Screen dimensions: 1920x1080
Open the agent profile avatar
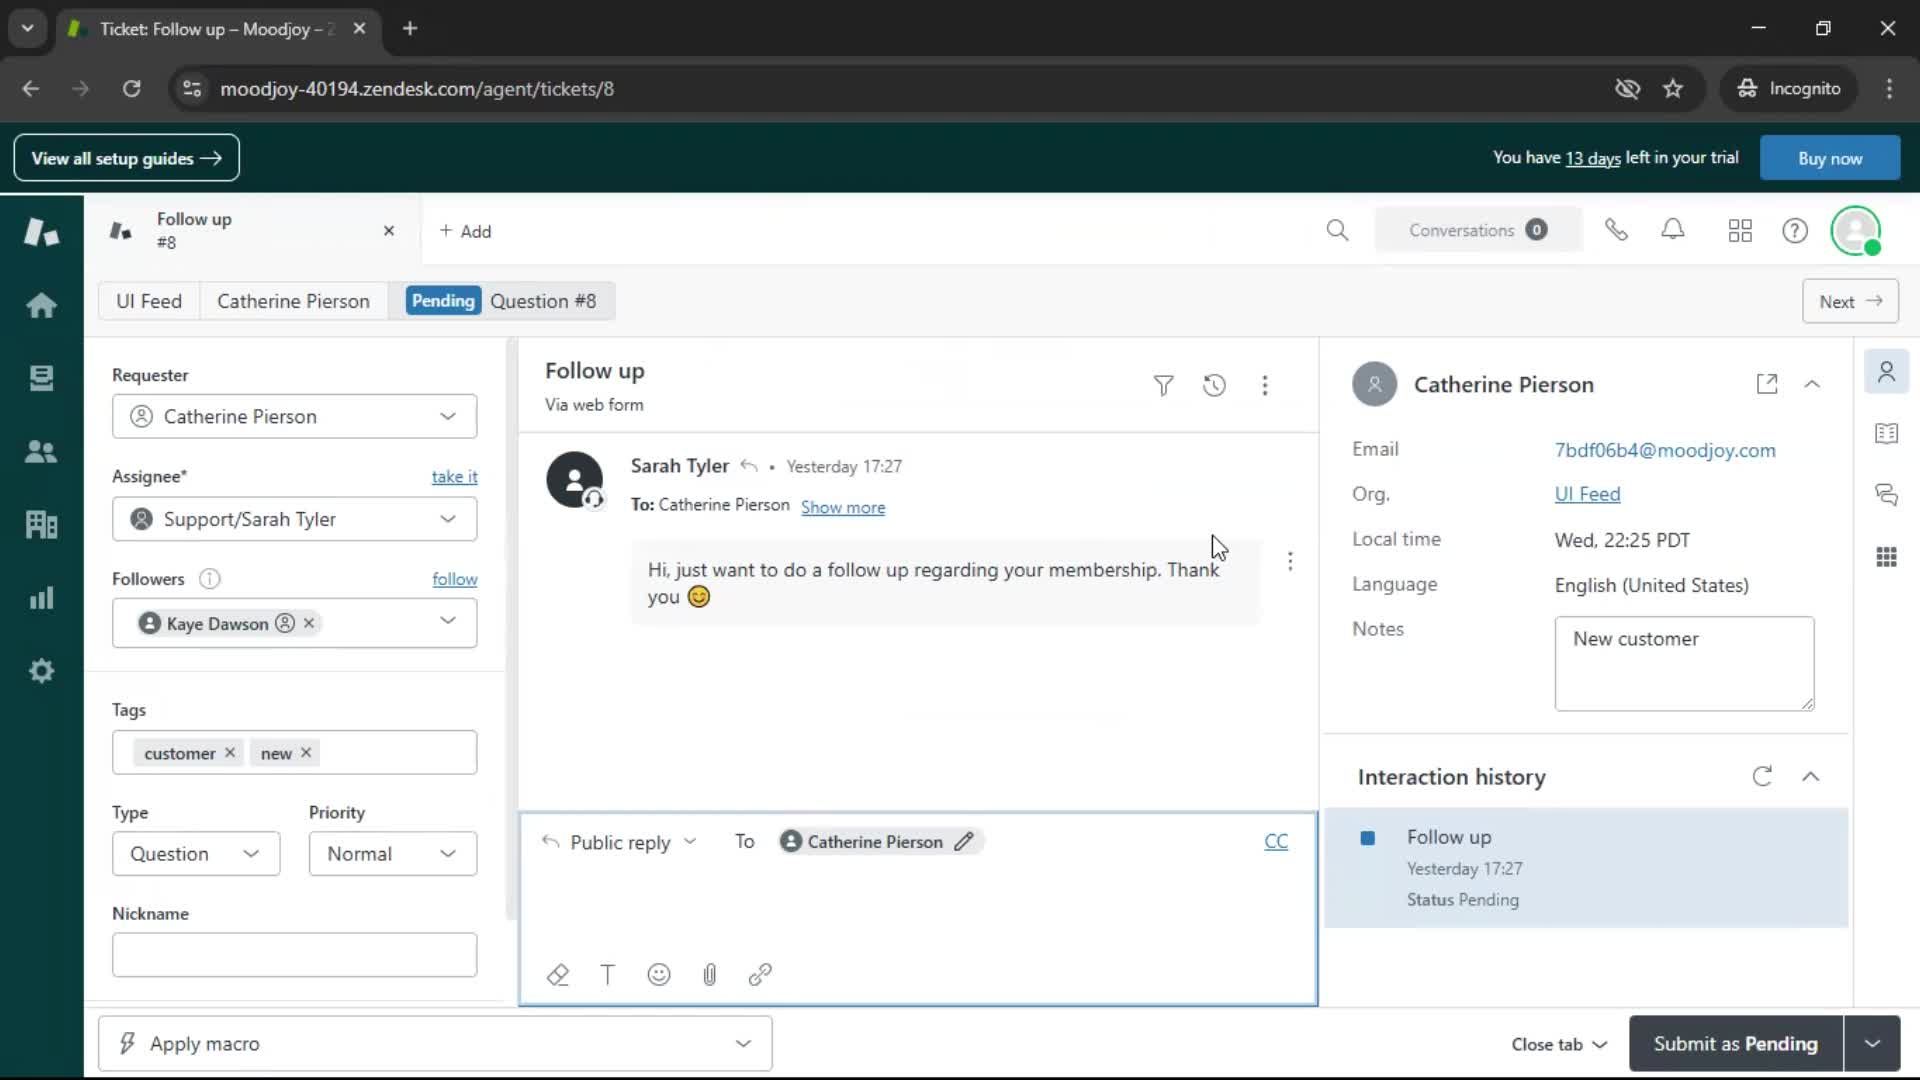pyautogui.click(x=1856, y=231)
